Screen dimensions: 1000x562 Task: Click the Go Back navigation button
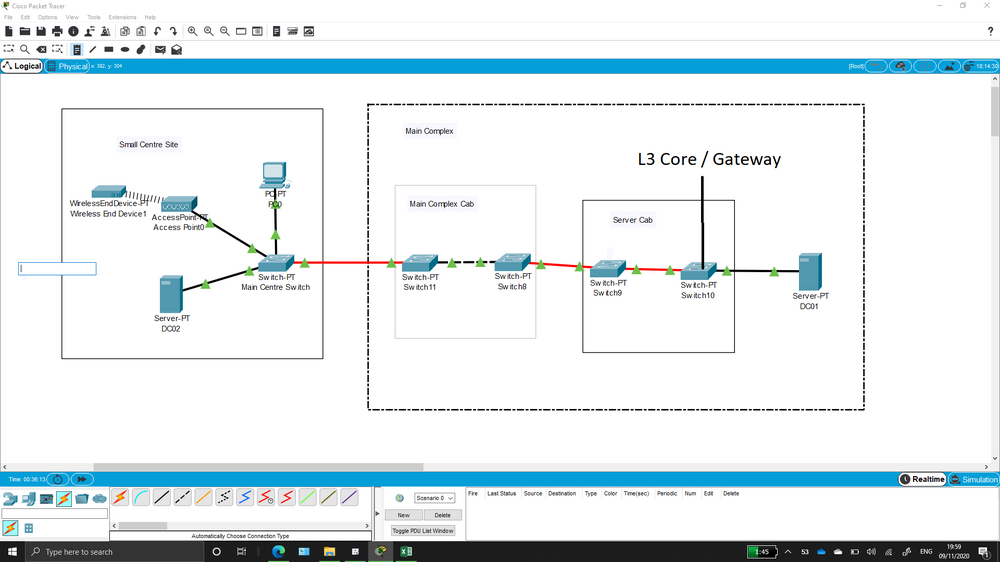coord(876,66)
